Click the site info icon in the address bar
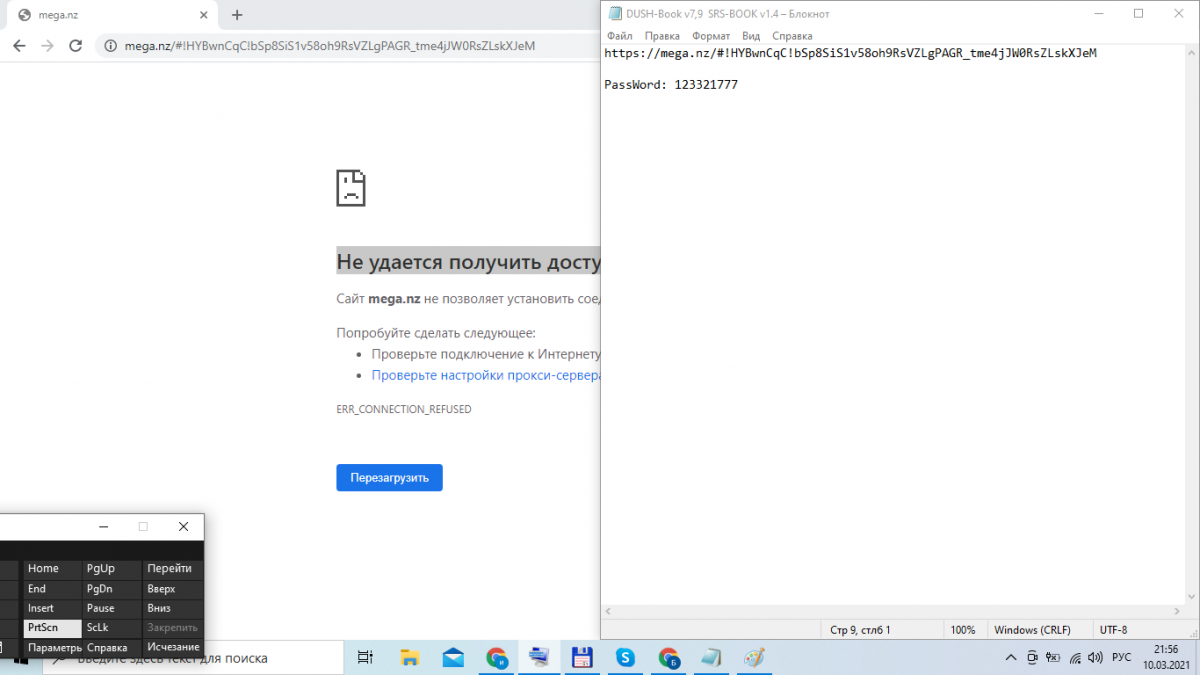 (110, 46)
